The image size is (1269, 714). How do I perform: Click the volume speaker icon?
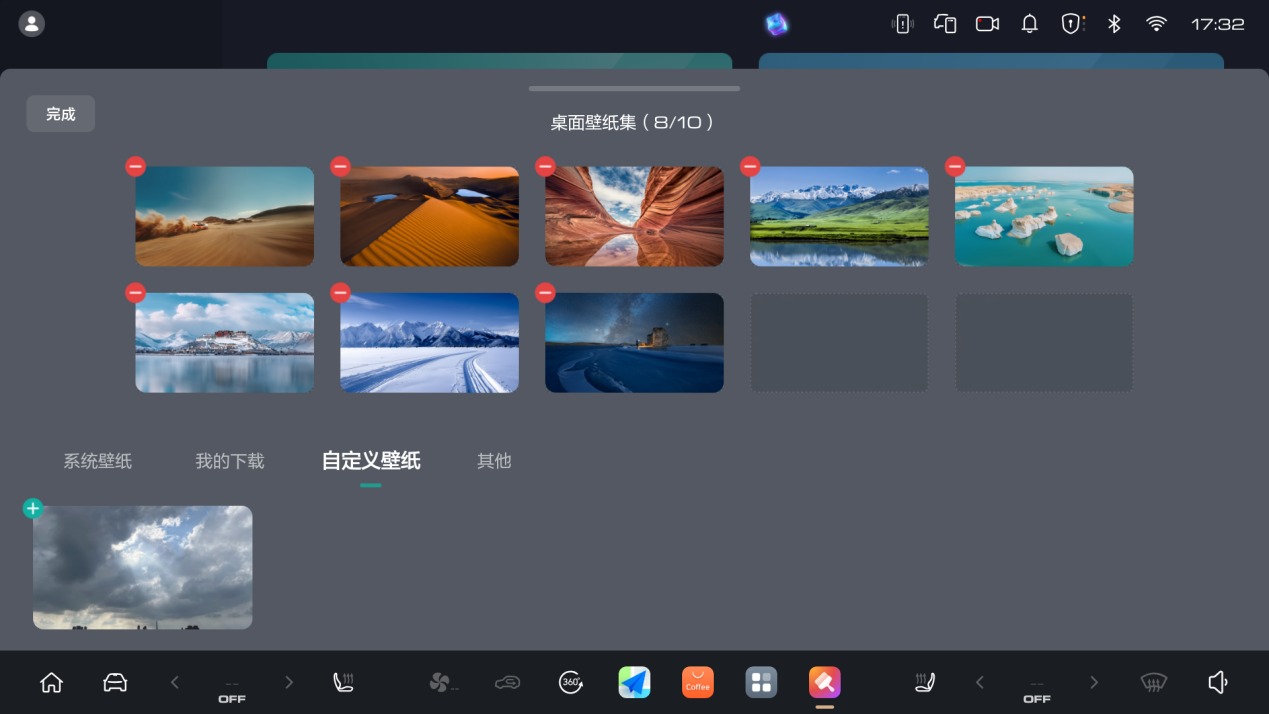[1217, 682]
